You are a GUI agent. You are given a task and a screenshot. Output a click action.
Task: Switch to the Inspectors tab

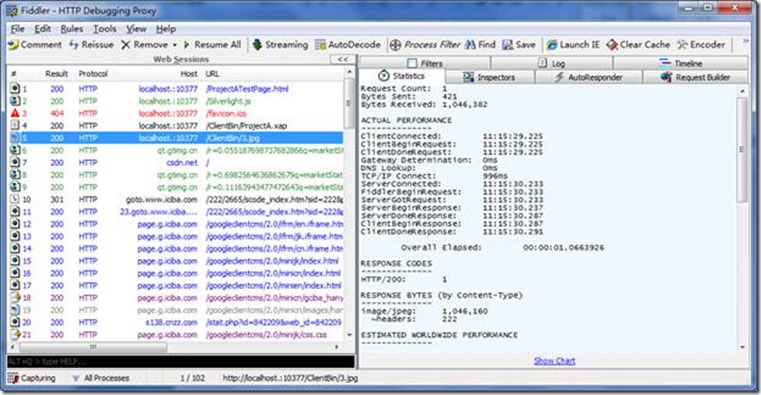[x=489, y=77]
